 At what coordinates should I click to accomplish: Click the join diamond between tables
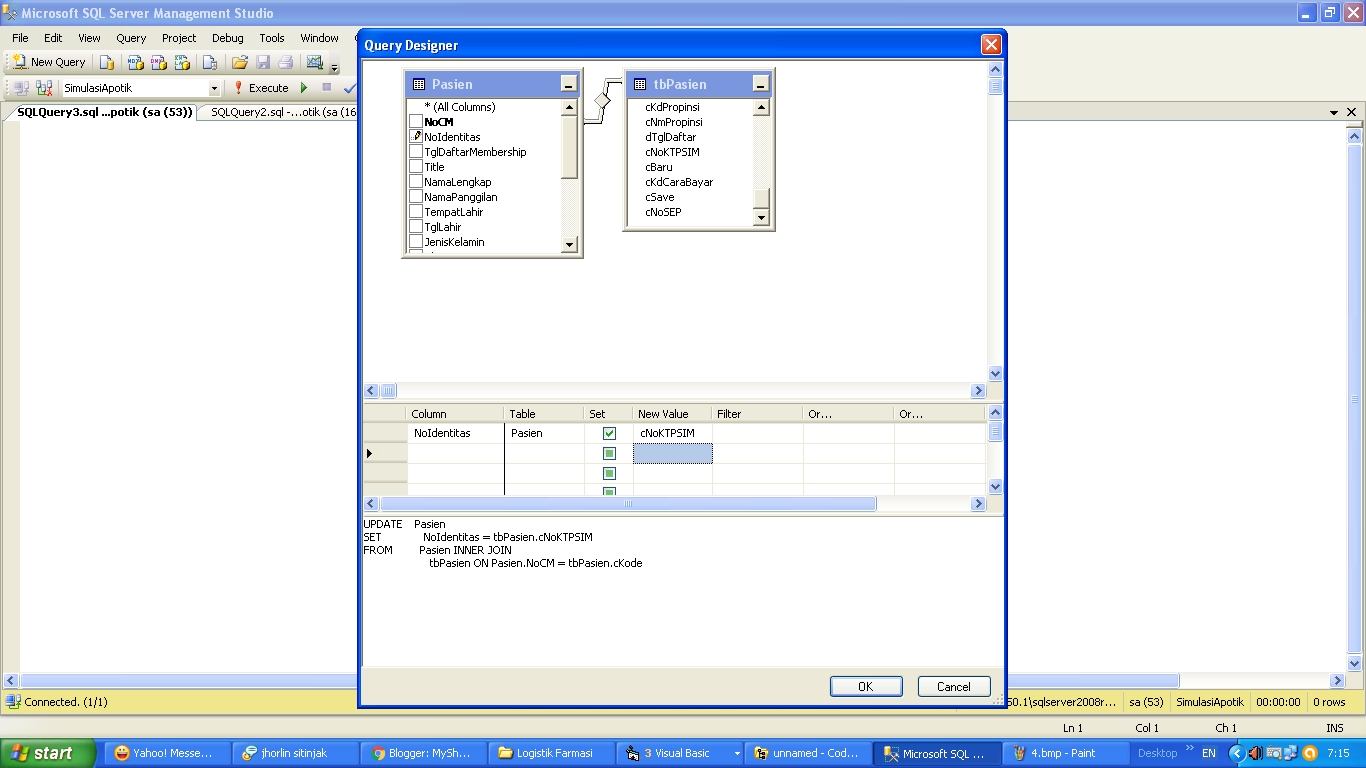[x=602, y=101]
